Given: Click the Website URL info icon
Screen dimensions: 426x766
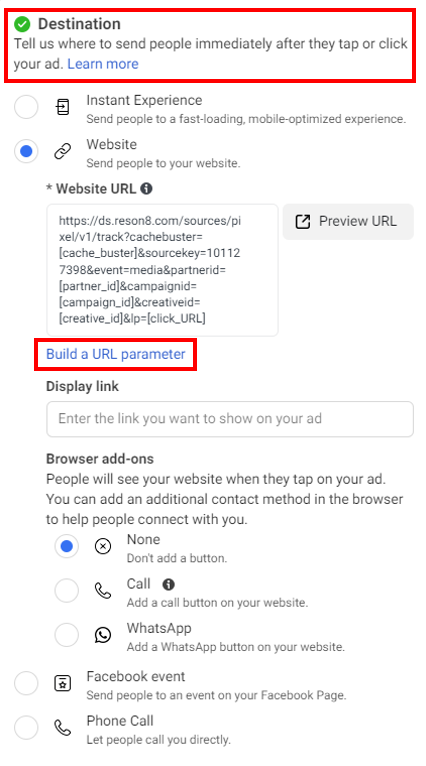Looking at the screenshot, I should click(x=146, y=189).
